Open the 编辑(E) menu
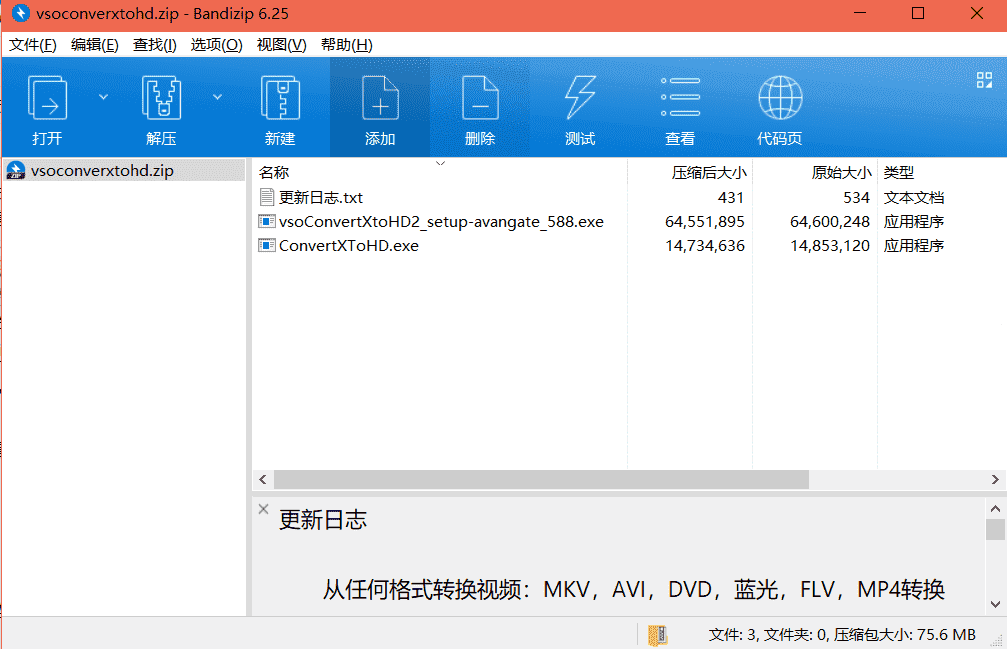Screen dimensions: 1007x649 point(94,45)
